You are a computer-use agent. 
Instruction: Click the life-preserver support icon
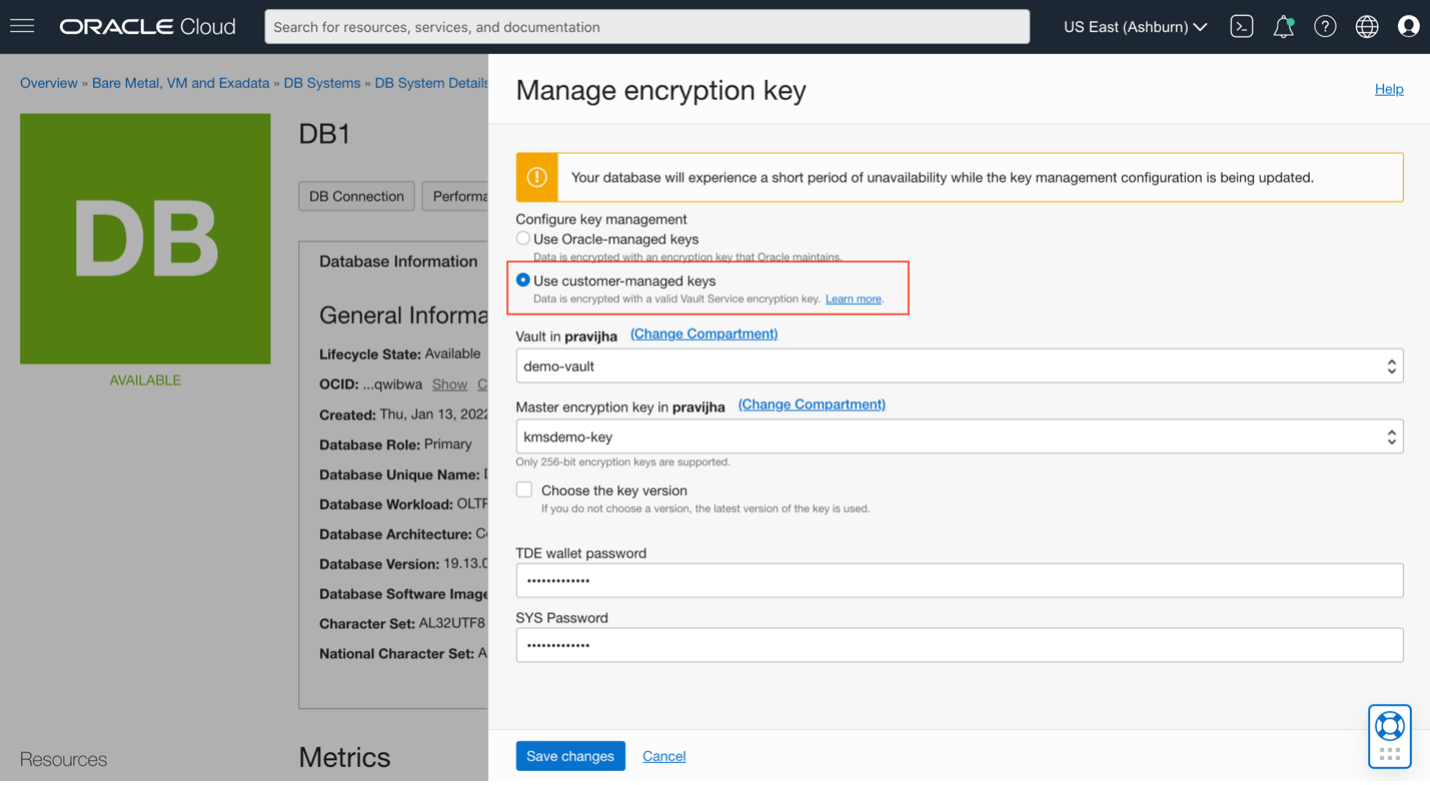point(1389,724)
